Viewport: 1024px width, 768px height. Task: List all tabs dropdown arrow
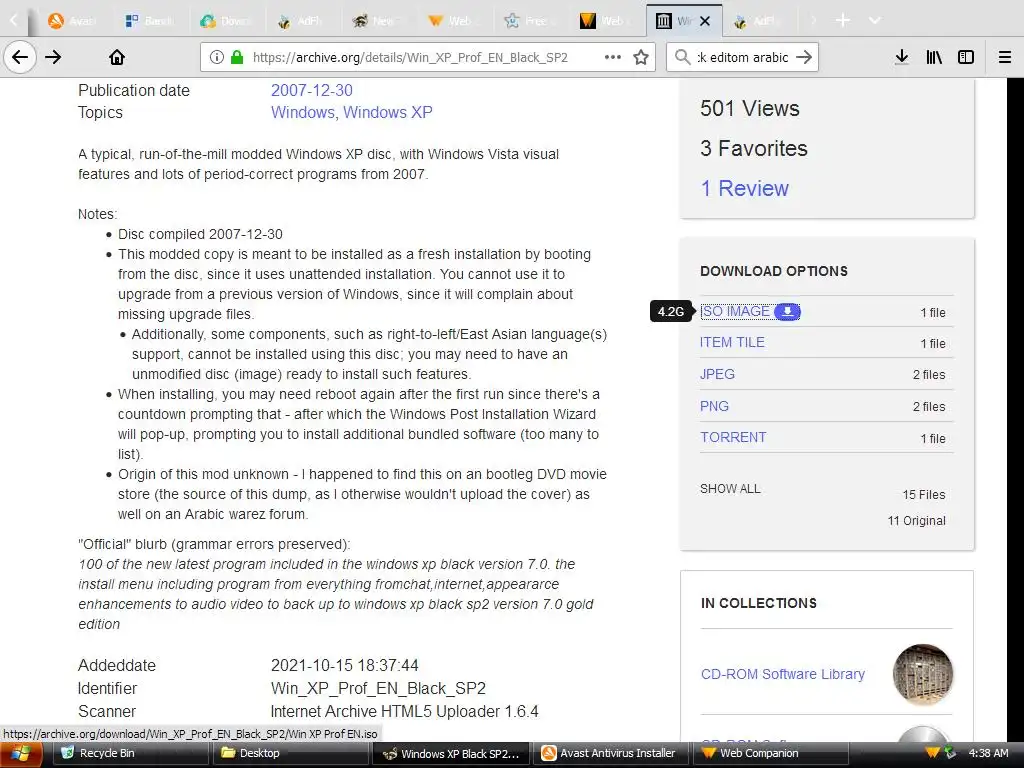click(x=875, y=21)
